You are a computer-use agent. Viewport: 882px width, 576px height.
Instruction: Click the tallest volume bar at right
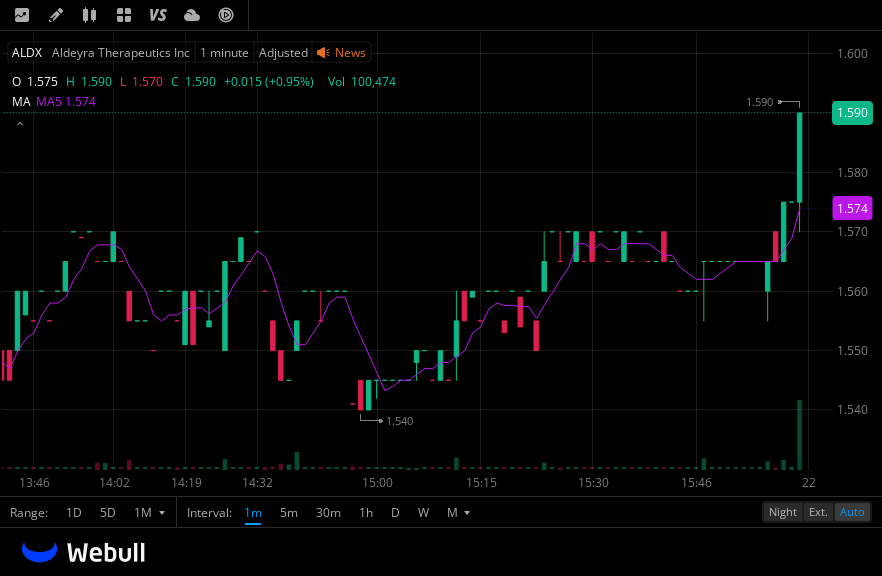click(x=799, y=435)
